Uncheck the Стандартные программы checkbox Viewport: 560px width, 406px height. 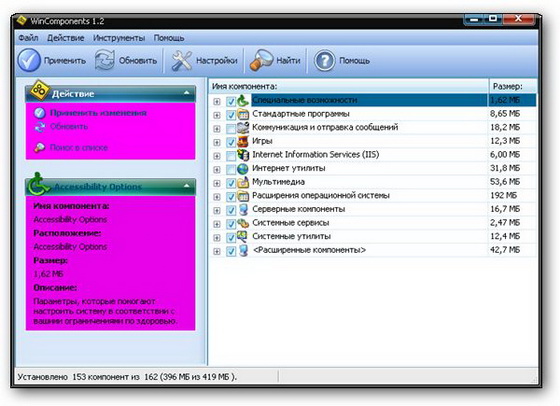[x=231, y=115]
